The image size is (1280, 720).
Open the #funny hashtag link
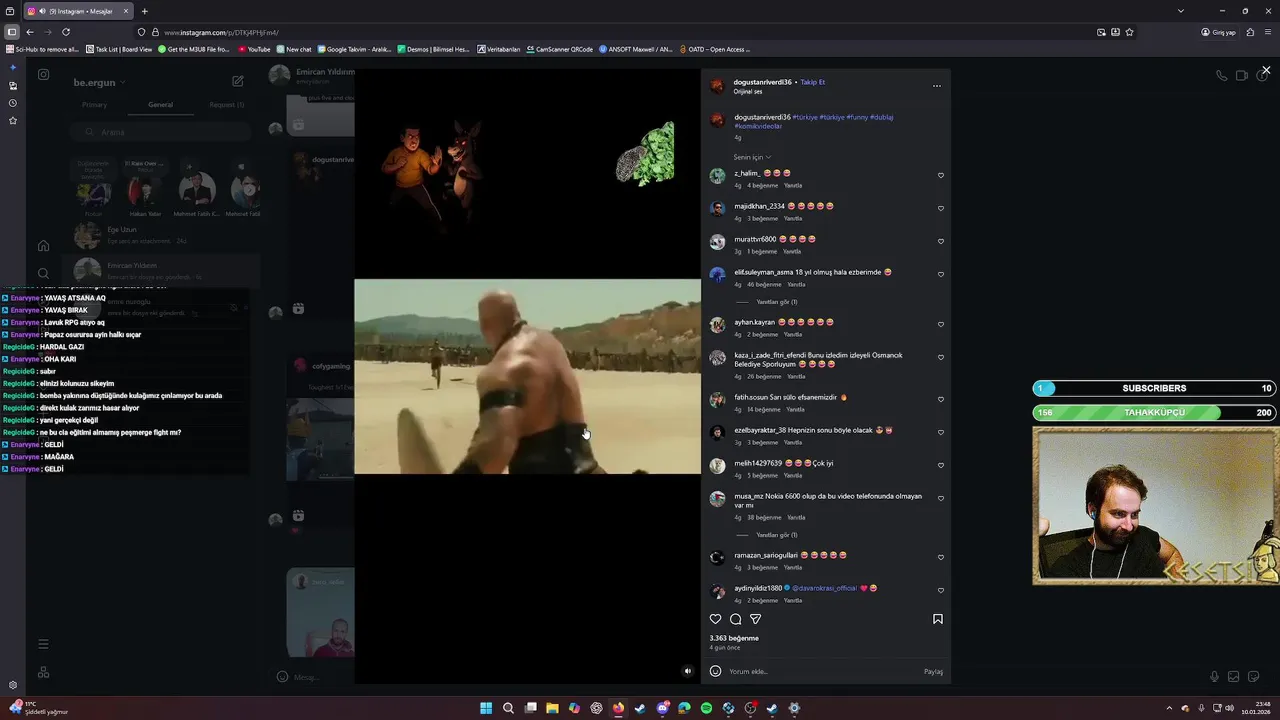tap(857, 117)
